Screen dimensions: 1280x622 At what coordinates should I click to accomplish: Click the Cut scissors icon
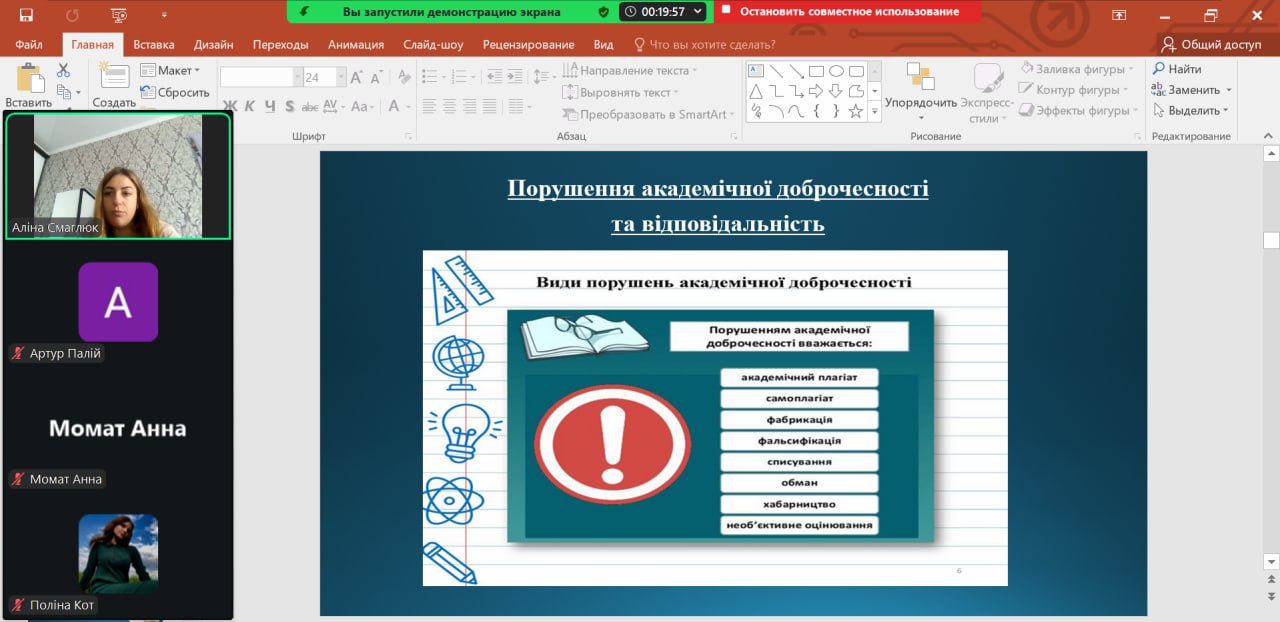pyautogui.click(x=64, y=71)
